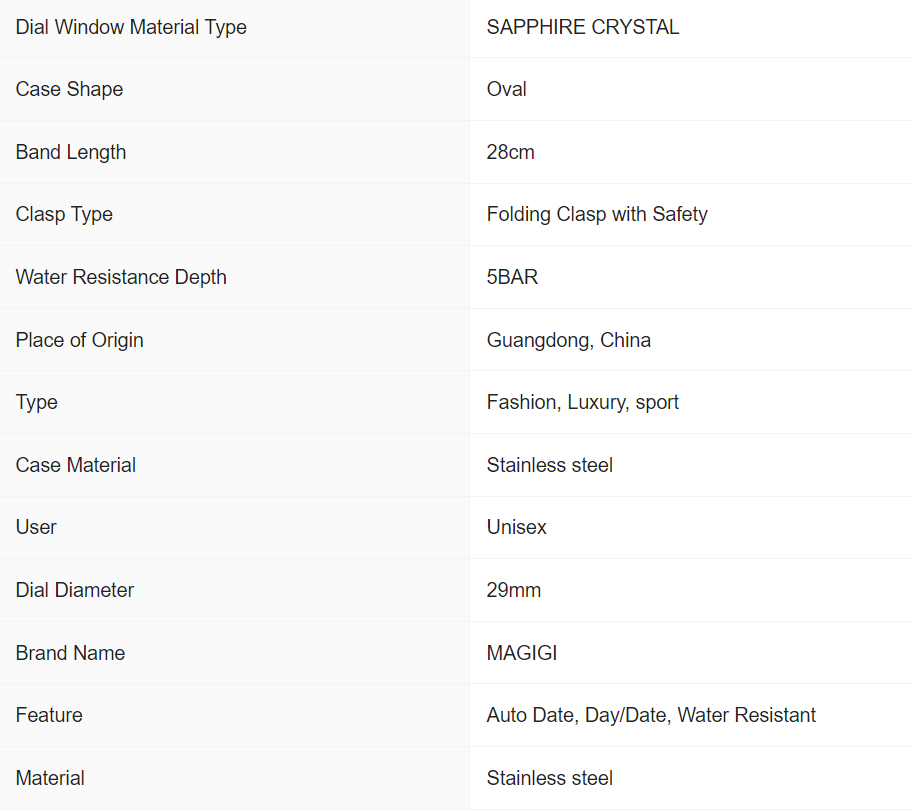Image resolution: width=914 pixels, height=810 pixels.
Task: Click the Unisex user value
Action: pos(516,527)
